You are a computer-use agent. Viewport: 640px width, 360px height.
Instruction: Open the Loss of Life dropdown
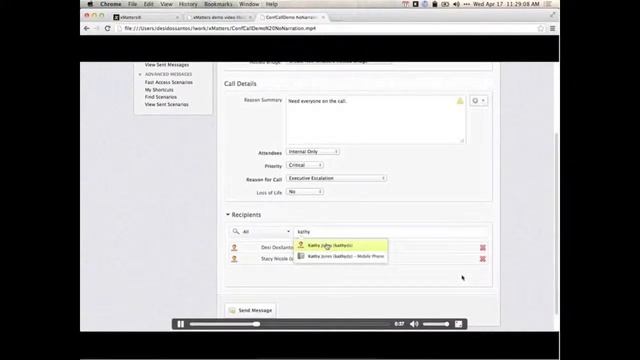point(305,192)
